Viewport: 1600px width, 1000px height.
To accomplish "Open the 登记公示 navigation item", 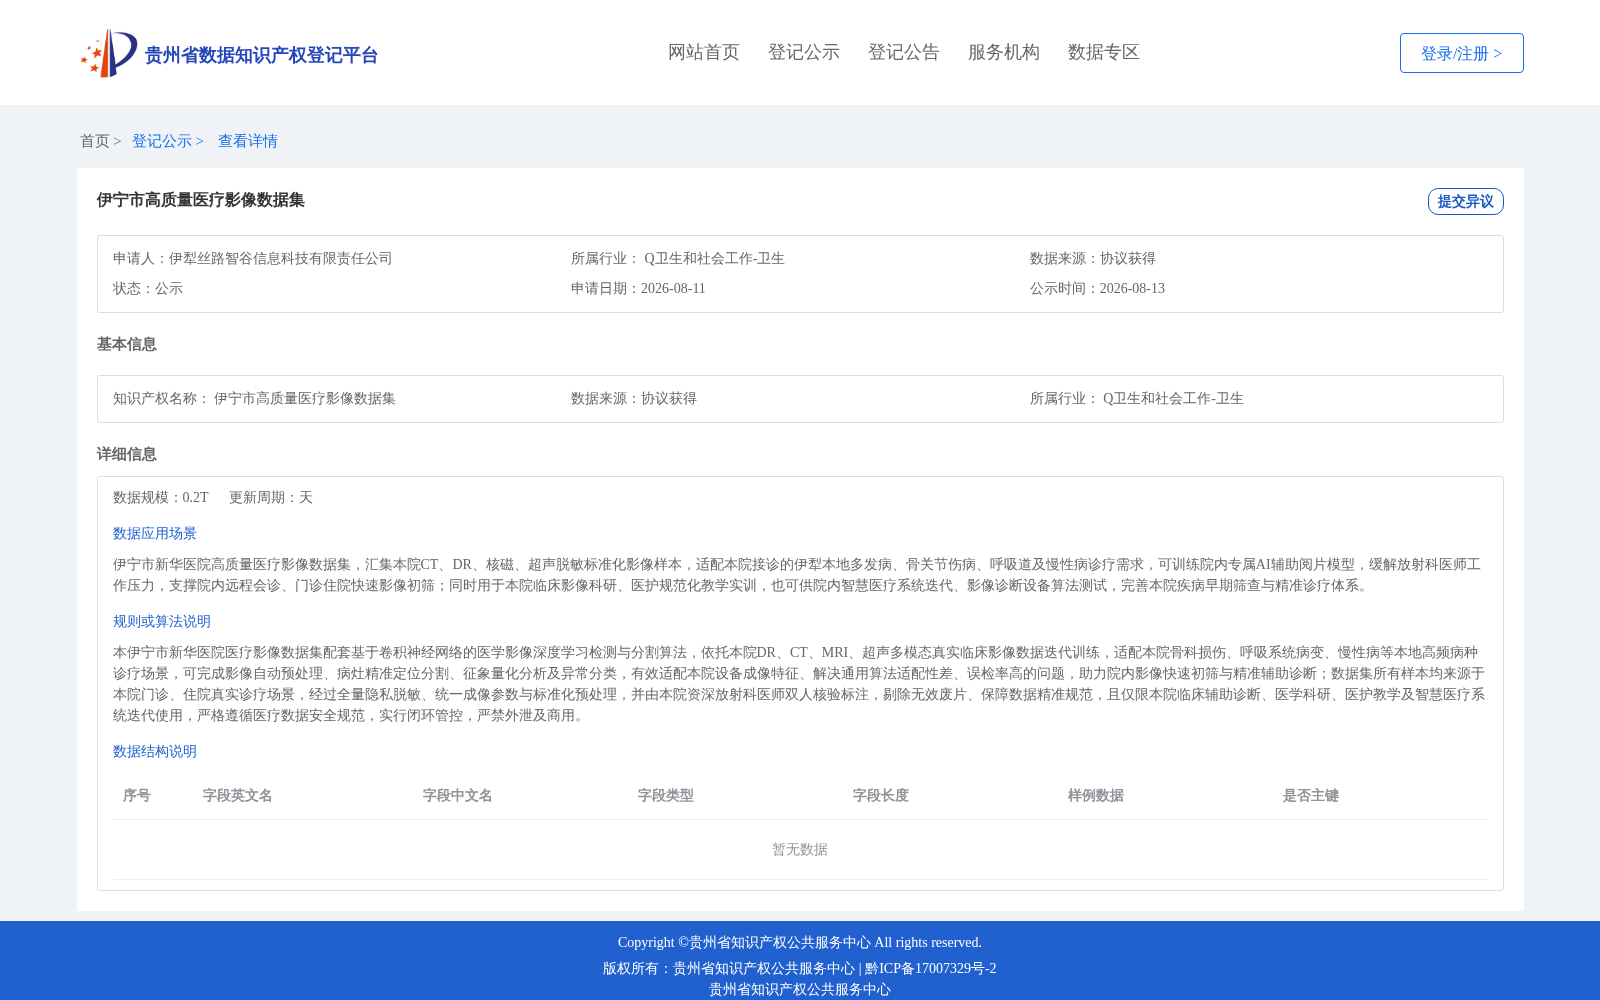I will (x=804, y=52).
